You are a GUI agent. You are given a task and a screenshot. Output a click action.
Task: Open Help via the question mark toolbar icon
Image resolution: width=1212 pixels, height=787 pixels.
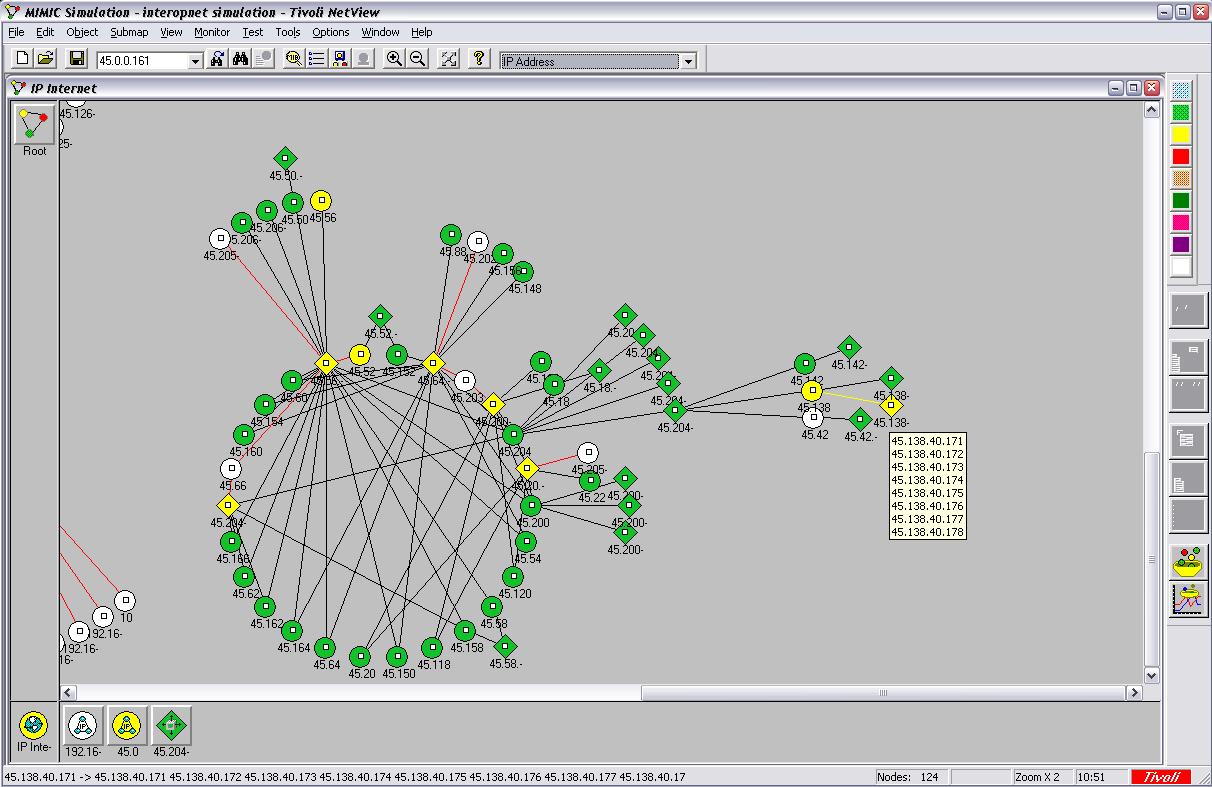(478, 58)
